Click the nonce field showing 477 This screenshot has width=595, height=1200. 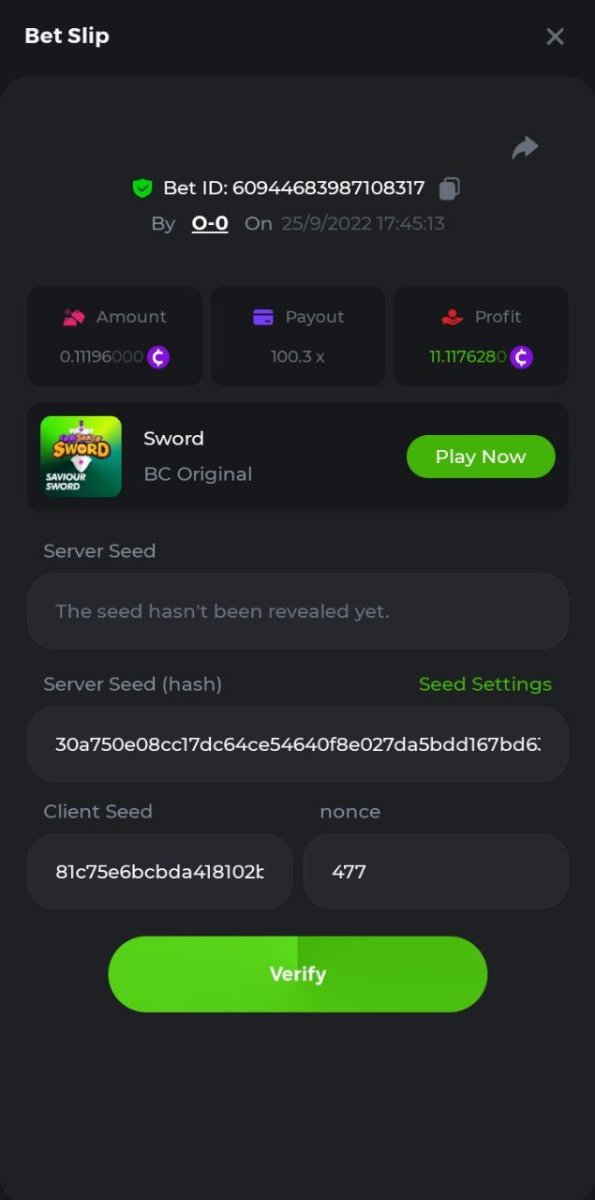436,871
